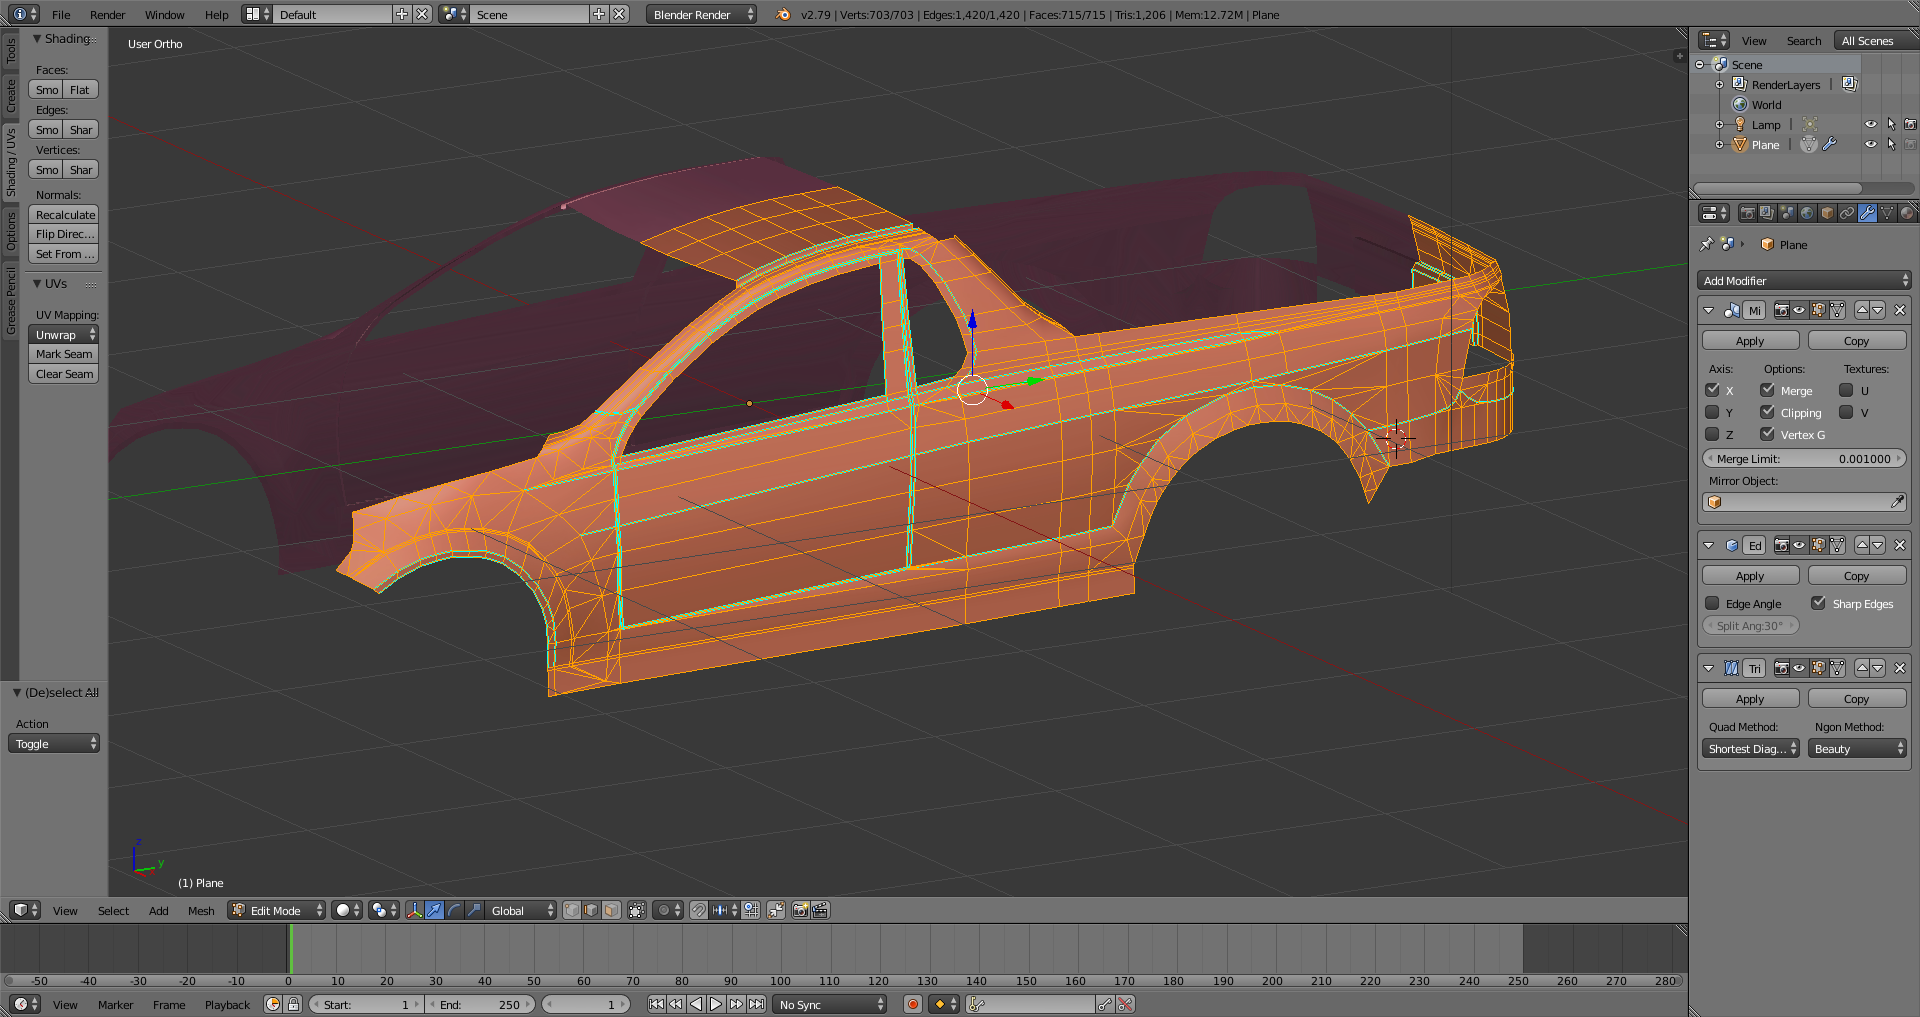Open the Render menu
This screenshot has height=1017, width=1920.
pos(108,14)
